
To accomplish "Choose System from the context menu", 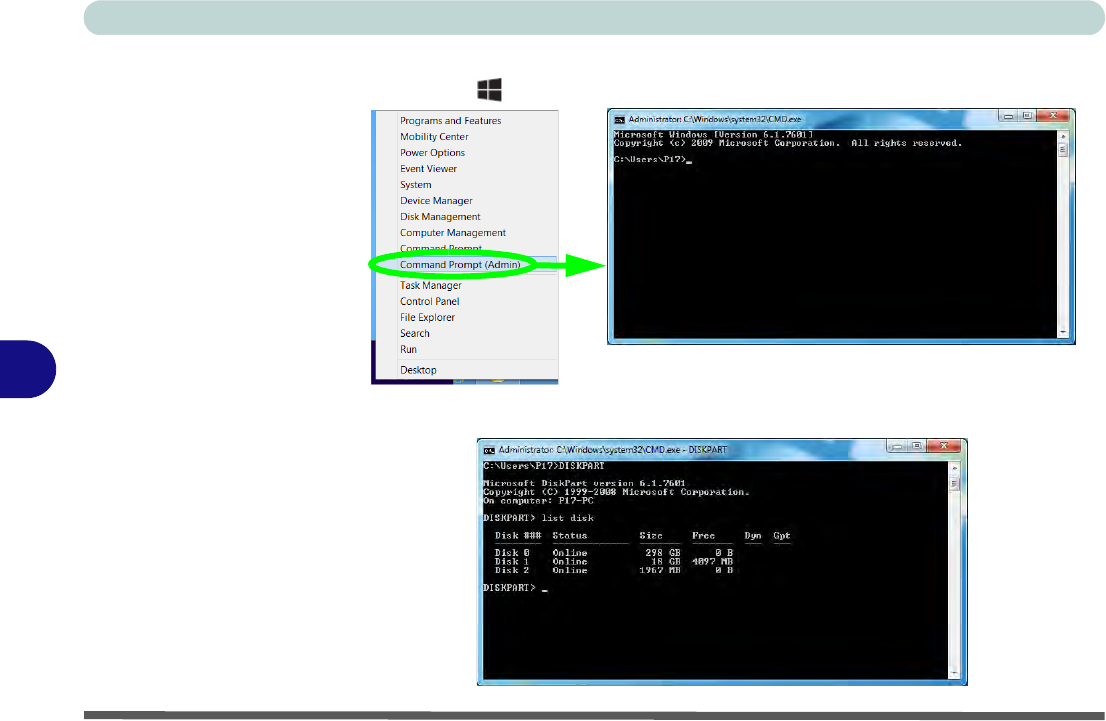I will pos(415,185).
